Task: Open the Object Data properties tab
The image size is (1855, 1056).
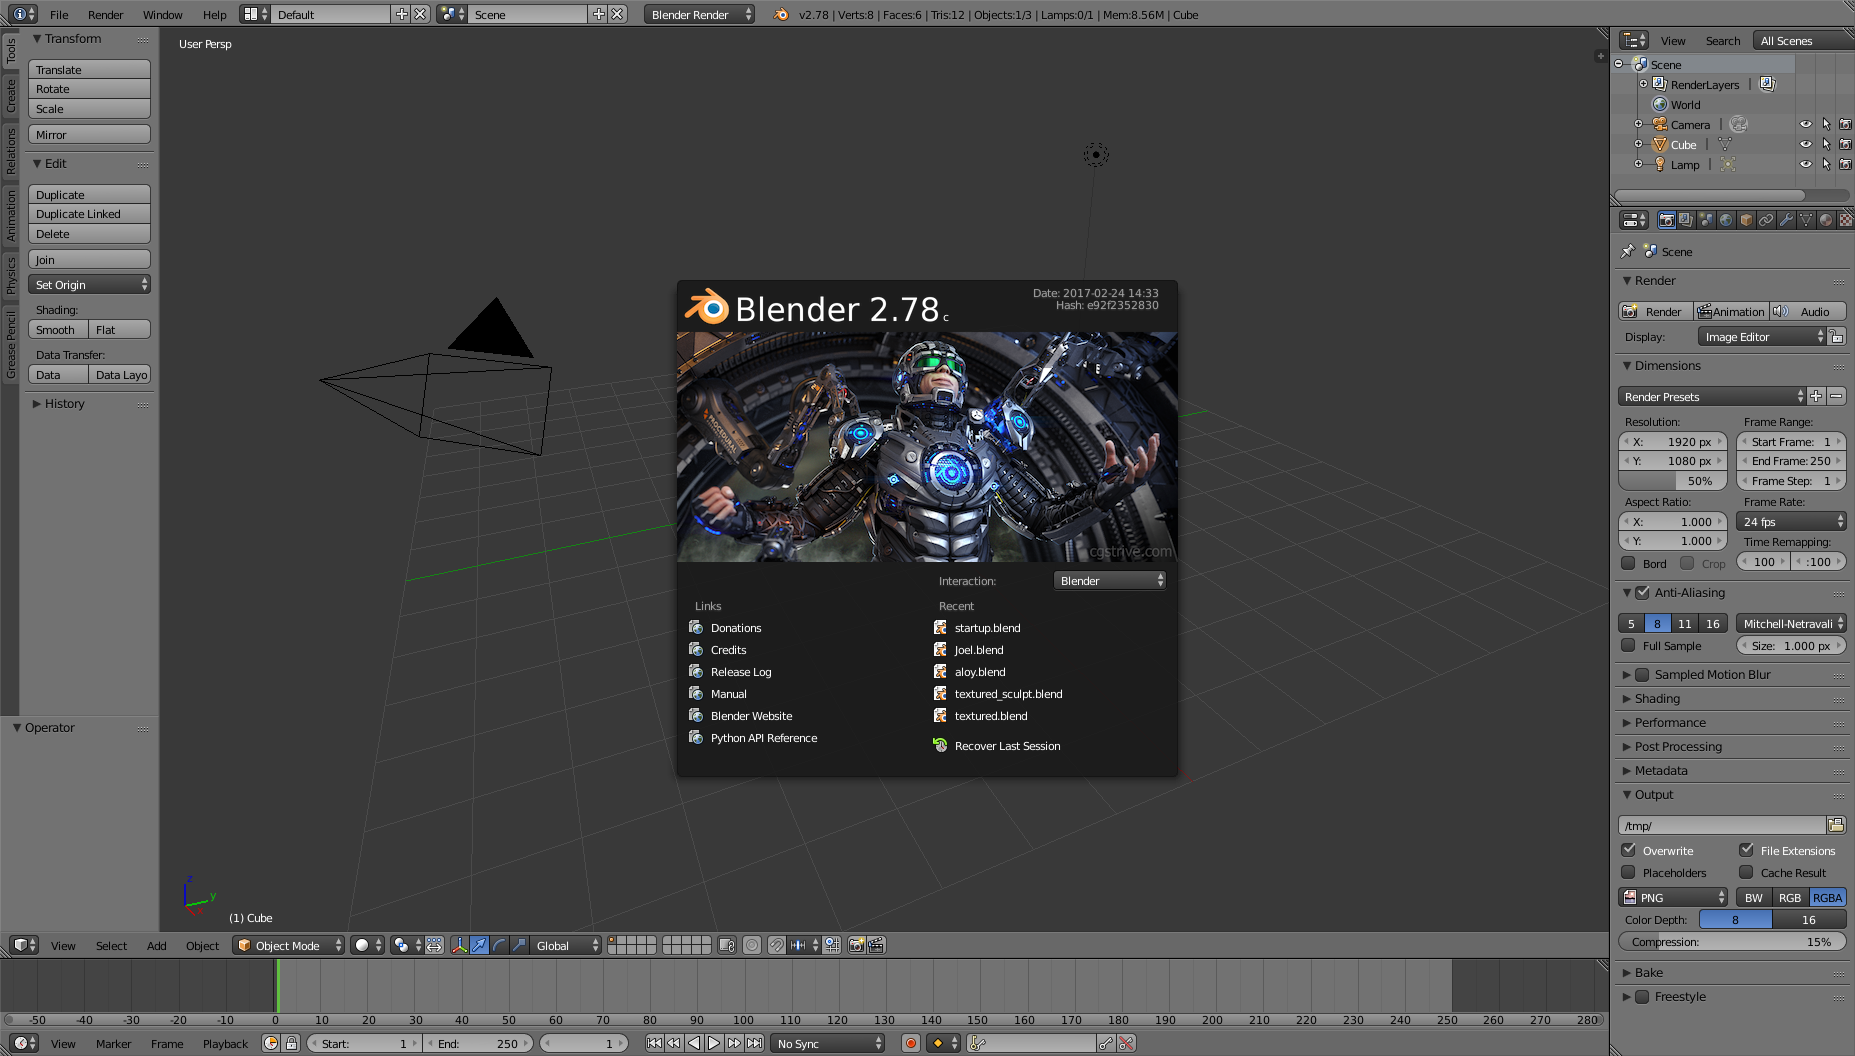Action: (1806, 220)
